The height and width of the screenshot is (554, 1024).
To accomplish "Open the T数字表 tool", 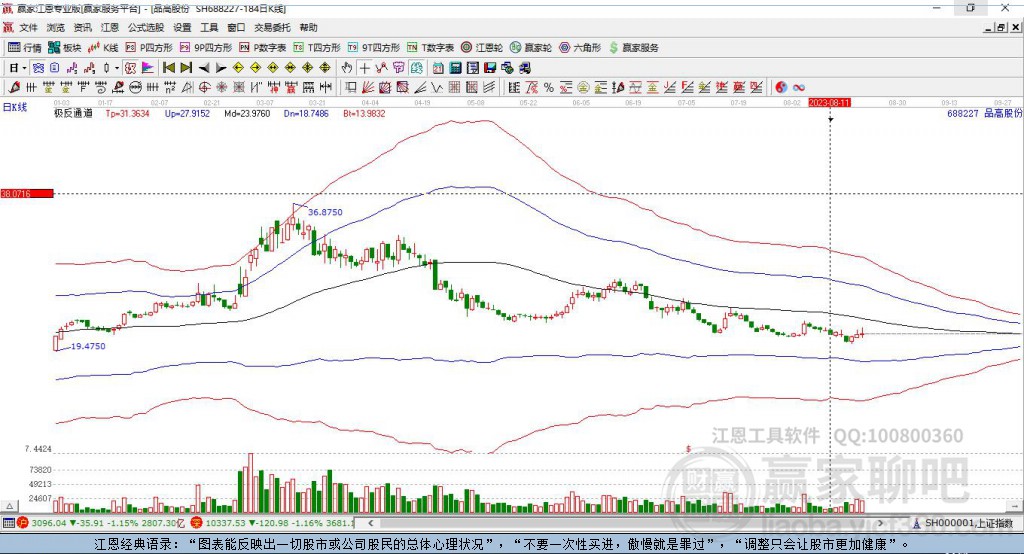I will 430,48.
